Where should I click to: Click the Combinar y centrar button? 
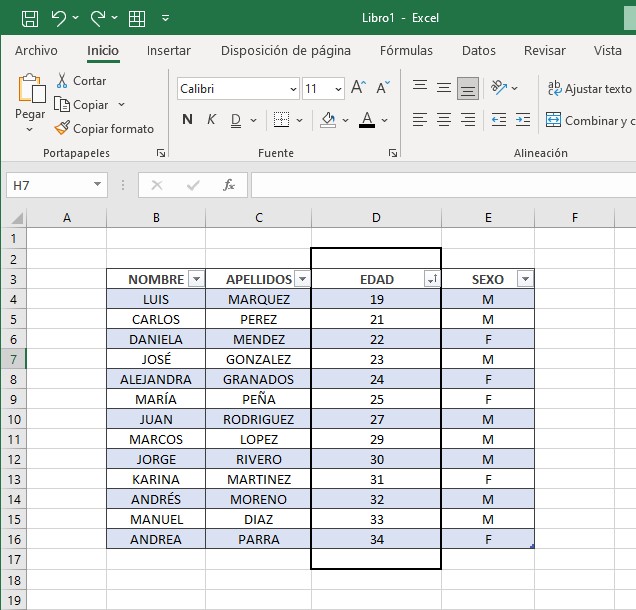590,120
